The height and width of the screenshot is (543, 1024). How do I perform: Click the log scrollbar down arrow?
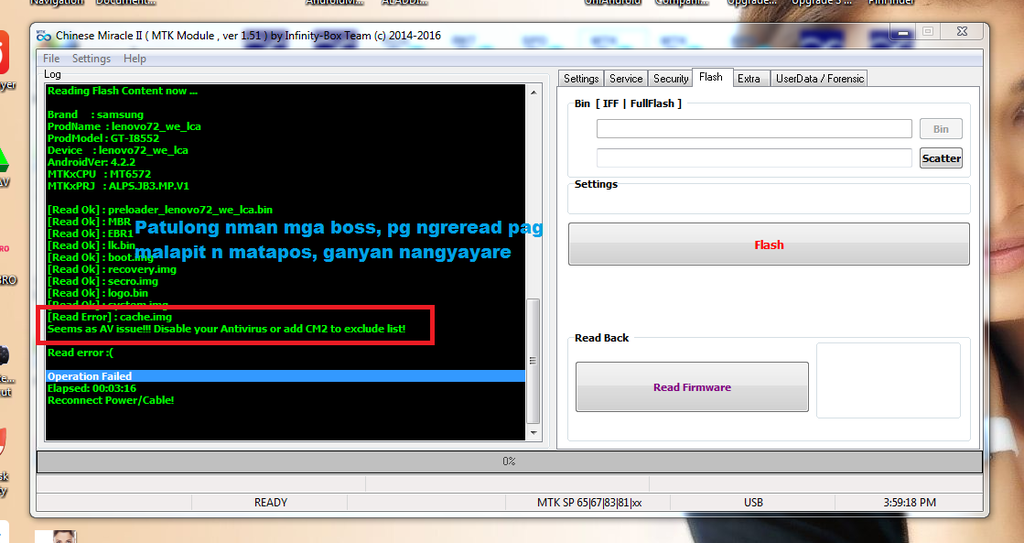[534, 433]
